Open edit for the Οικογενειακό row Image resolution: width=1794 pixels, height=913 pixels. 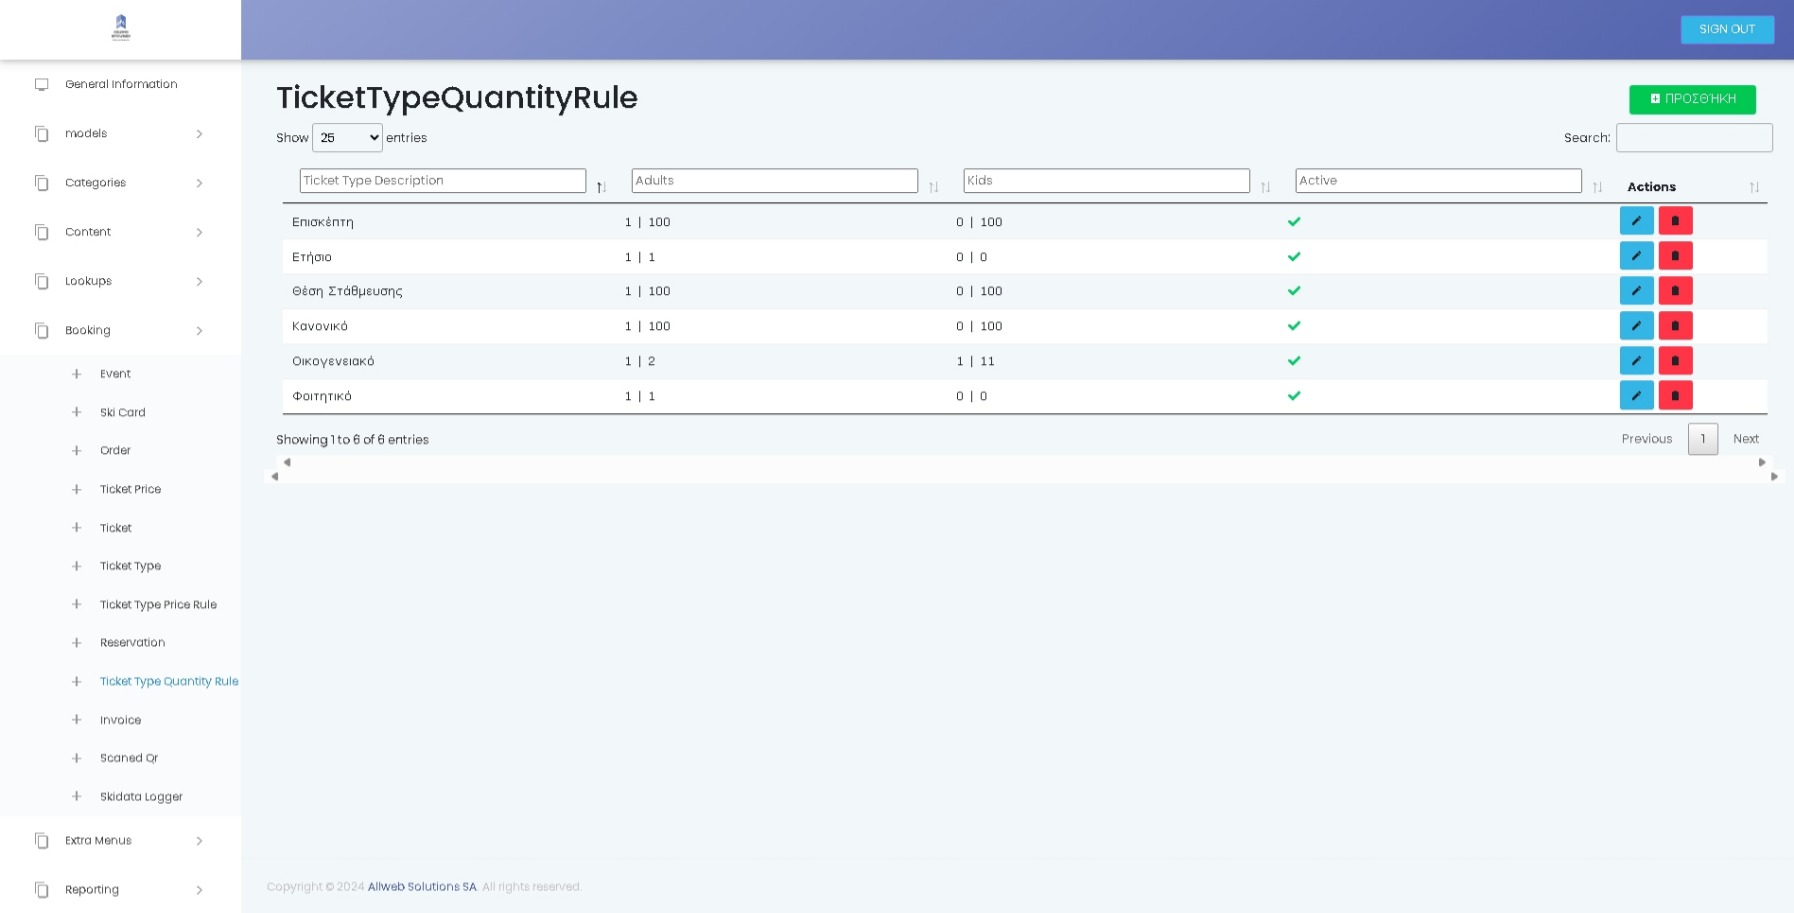pos(1636,361)
